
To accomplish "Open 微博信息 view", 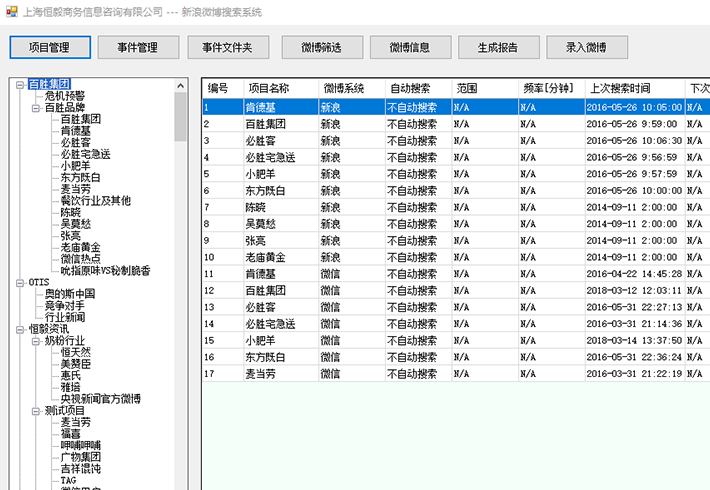I will coord(410,48).
